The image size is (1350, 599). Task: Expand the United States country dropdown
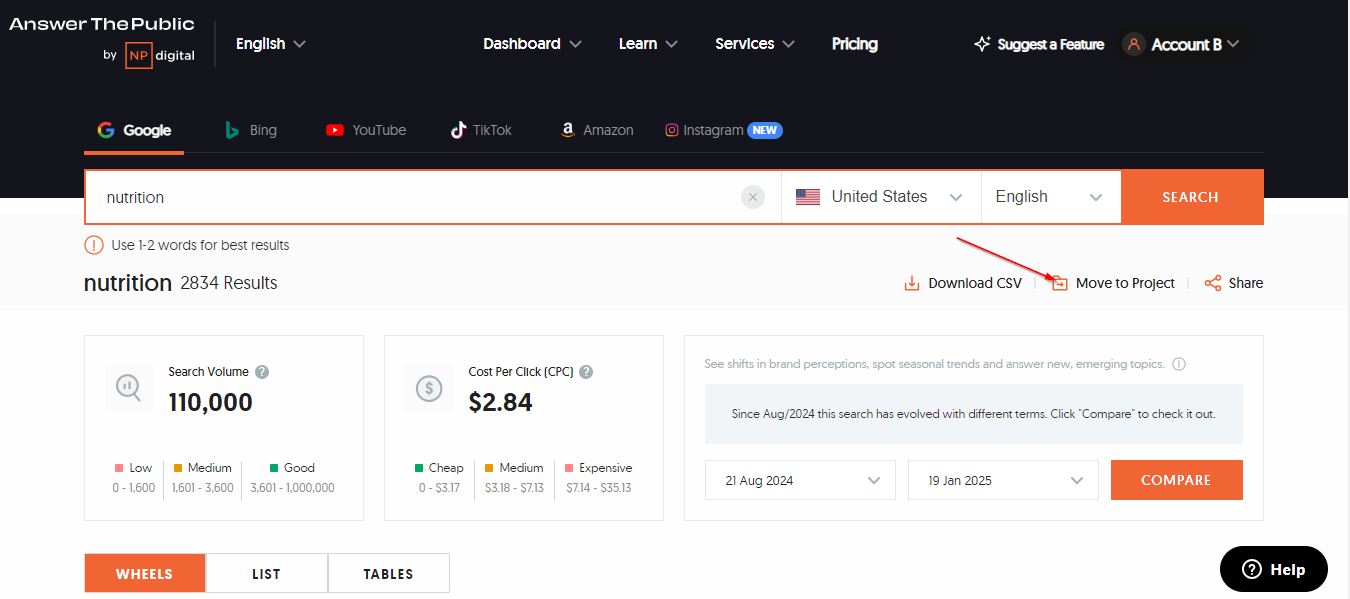(880, 197)
